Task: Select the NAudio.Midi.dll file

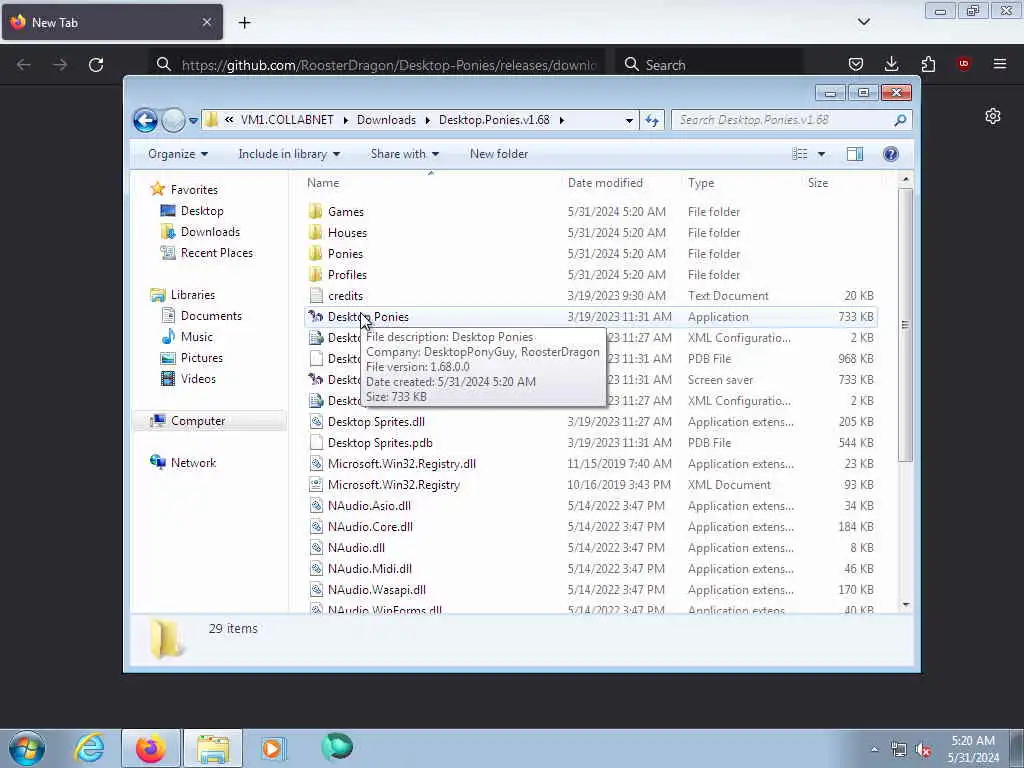Action: pyautogui.click(x=370, y=569)
